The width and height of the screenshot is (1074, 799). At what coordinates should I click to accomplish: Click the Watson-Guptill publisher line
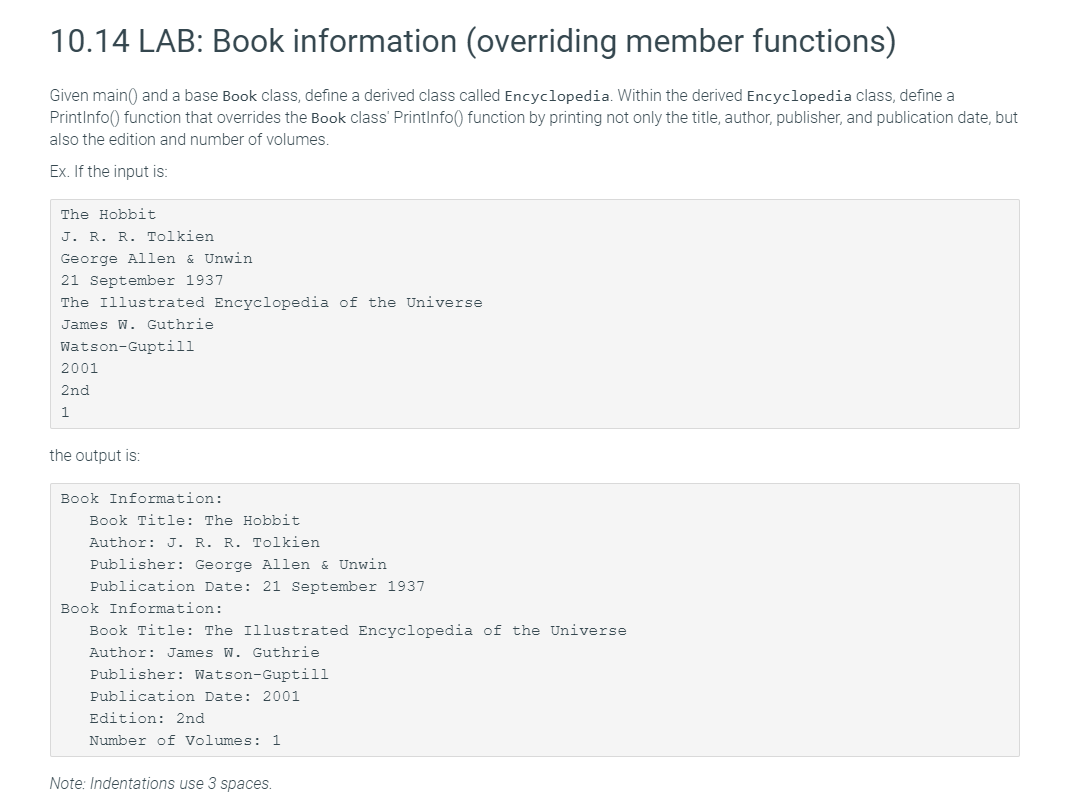tap(125, 346)
